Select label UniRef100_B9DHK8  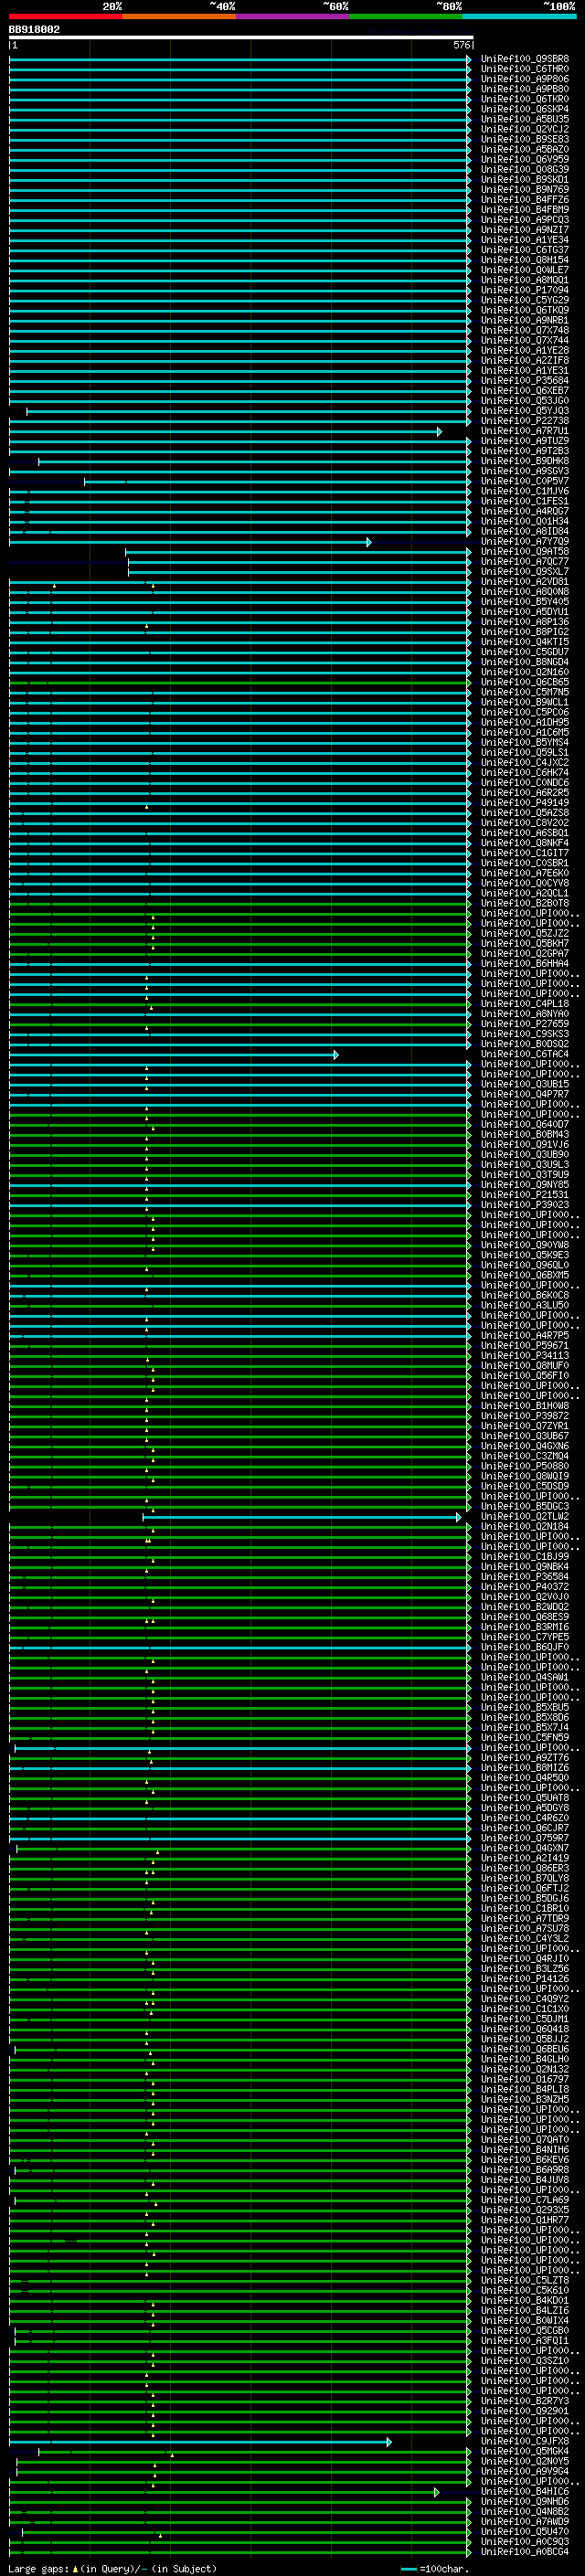[x=525, y=461]
